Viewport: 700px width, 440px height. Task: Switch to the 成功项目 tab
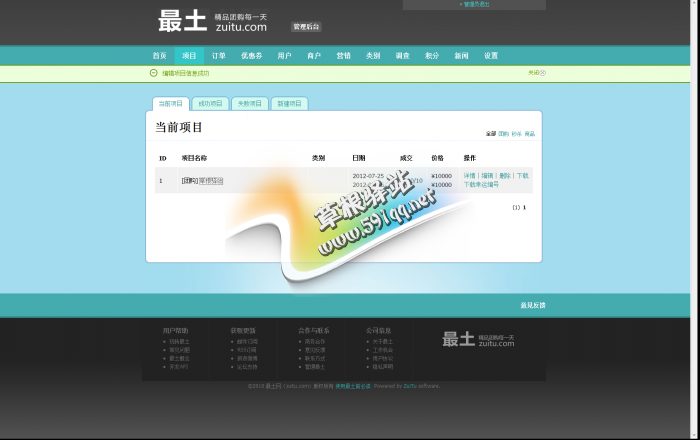click(209, 104)
